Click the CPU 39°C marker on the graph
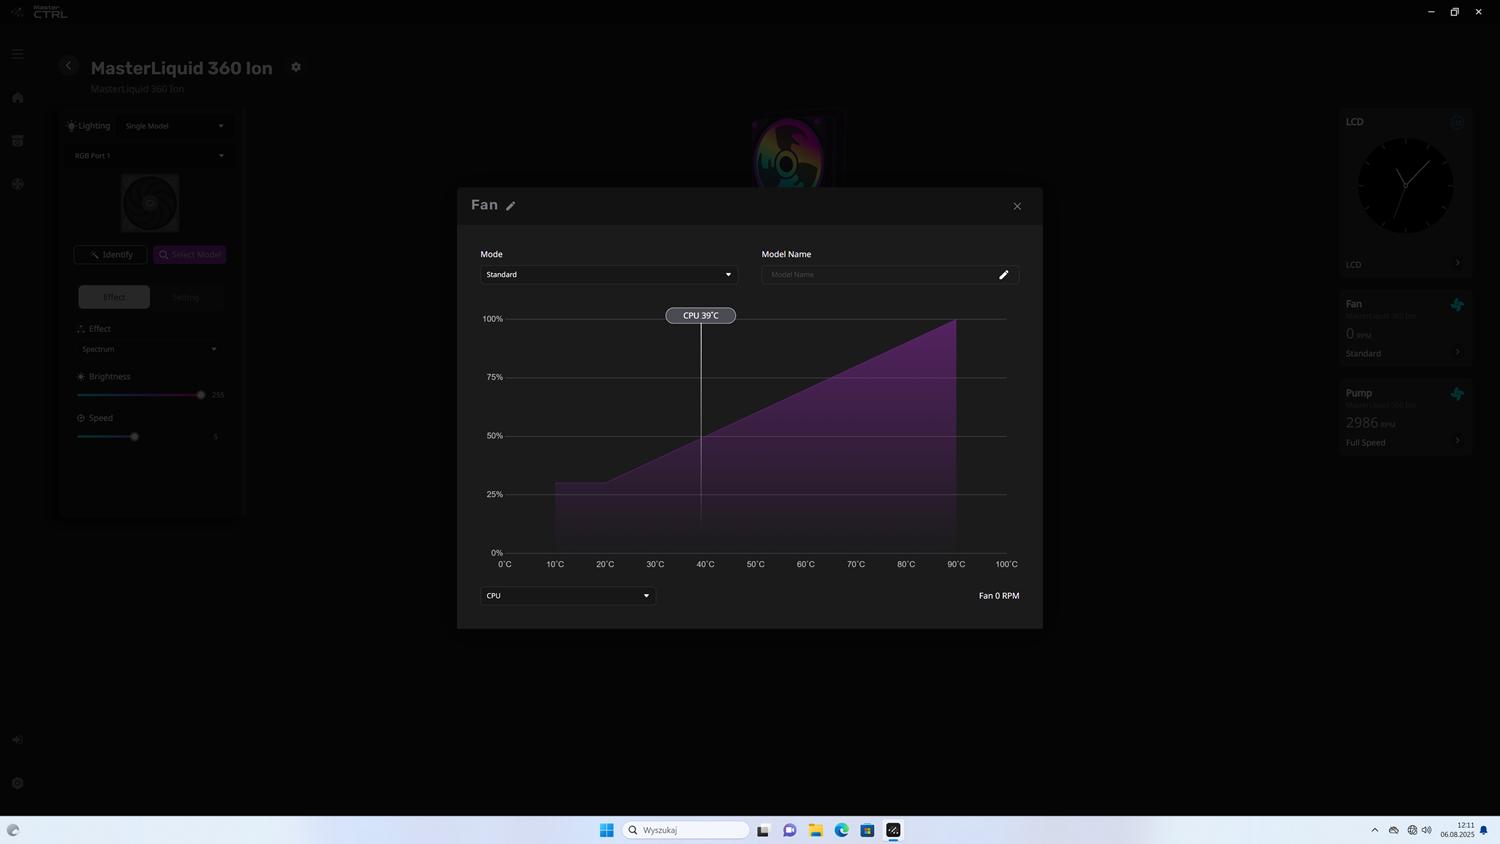Screen dimensions: 1500x844 point(700,316)
